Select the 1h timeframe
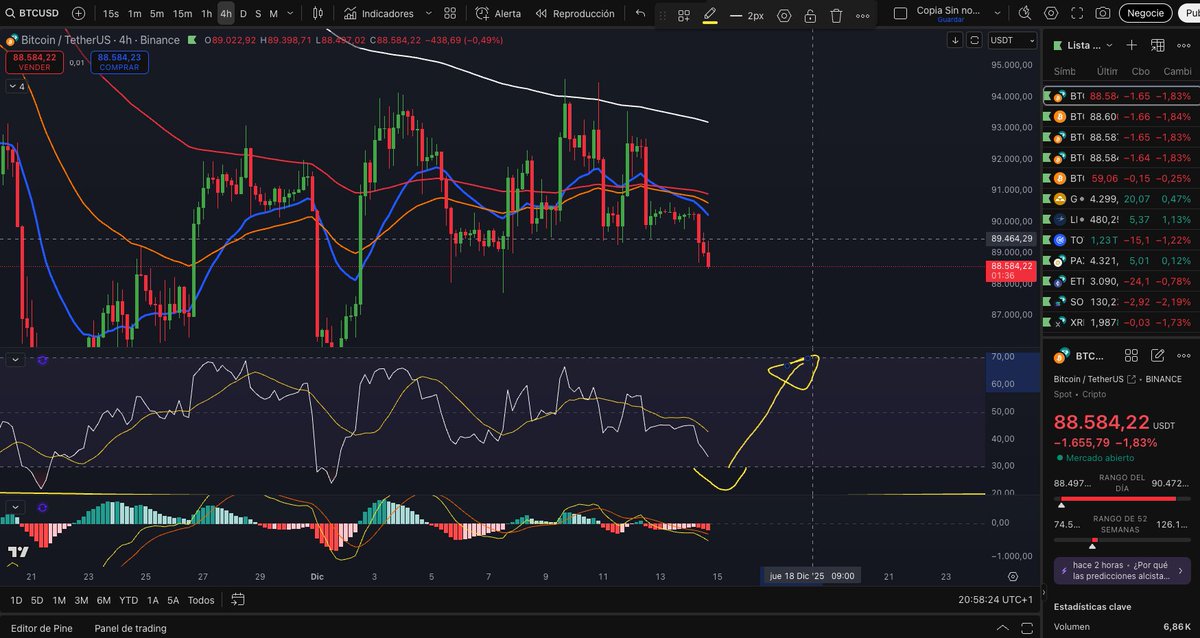This screenshot has height=638, width=1200. [206, 14]
